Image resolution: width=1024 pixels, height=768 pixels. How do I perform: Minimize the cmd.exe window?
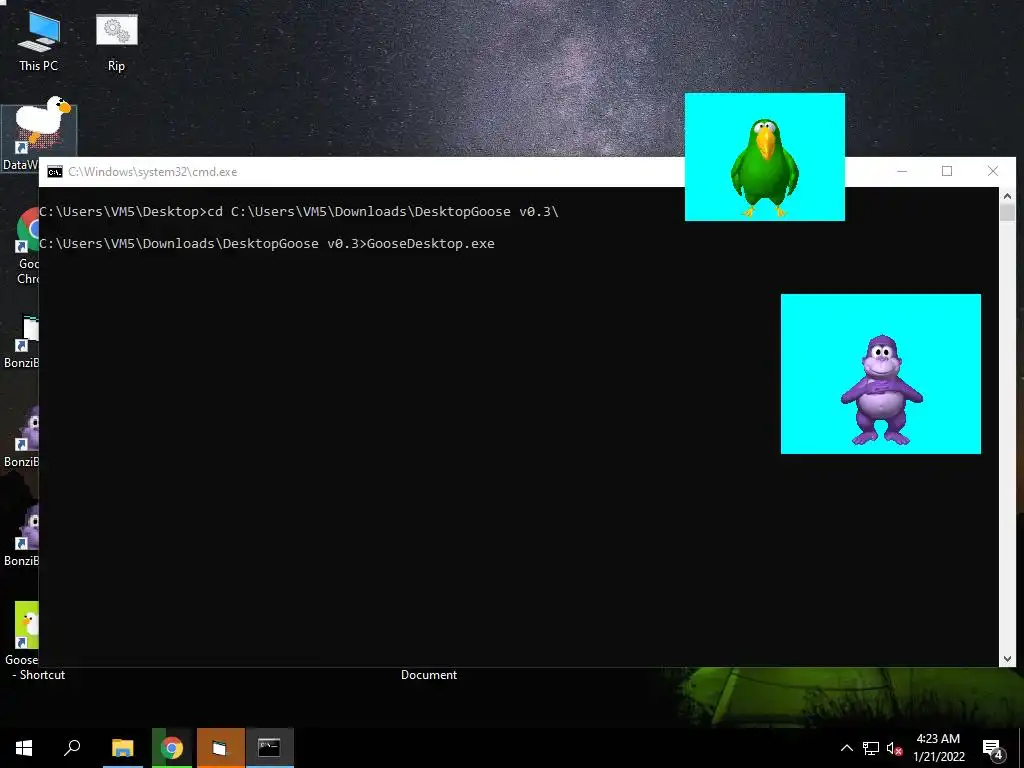(902, 171)
